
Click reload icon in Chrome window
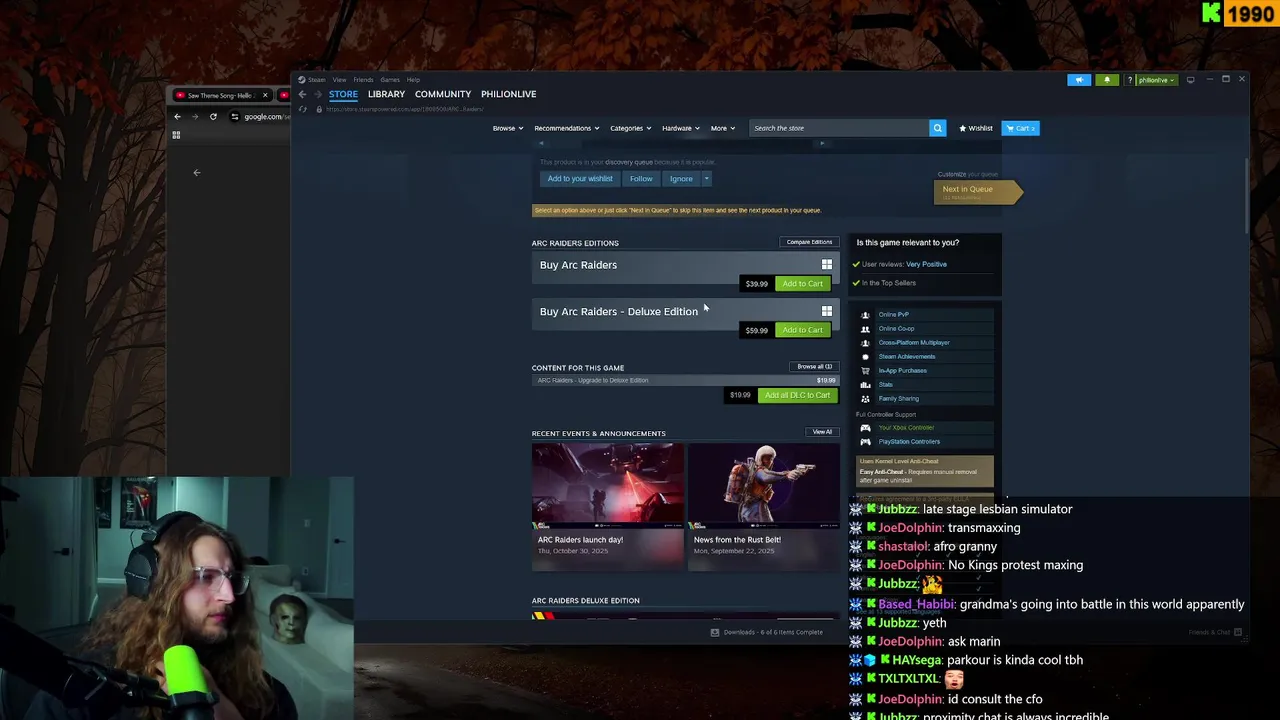click(213, 117)
